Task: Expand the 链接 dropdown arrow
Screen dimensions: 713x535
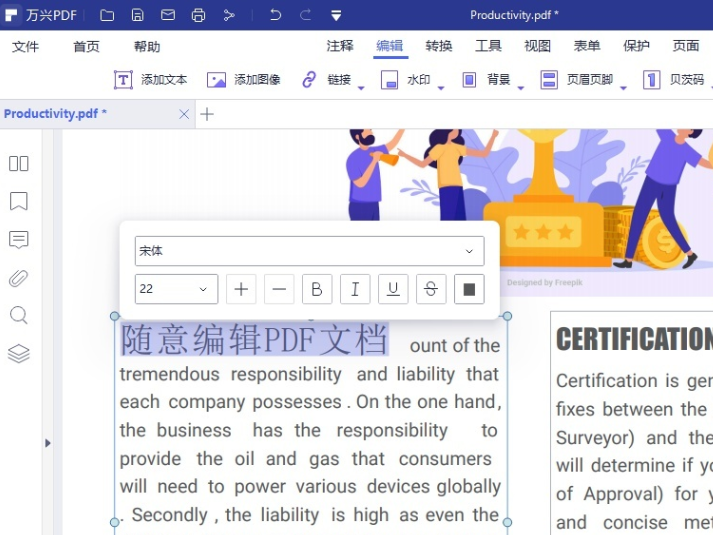Action: 361,88
